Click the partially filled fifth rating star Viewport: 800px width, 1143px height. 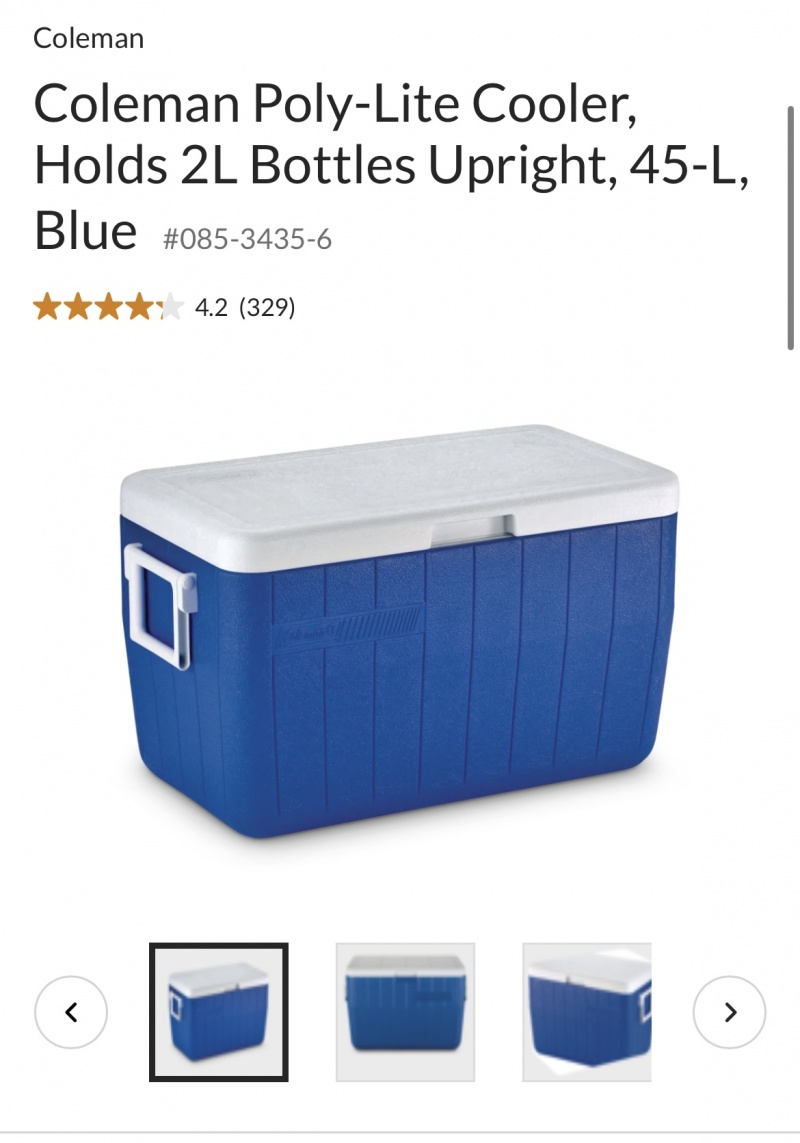(169, 307)
